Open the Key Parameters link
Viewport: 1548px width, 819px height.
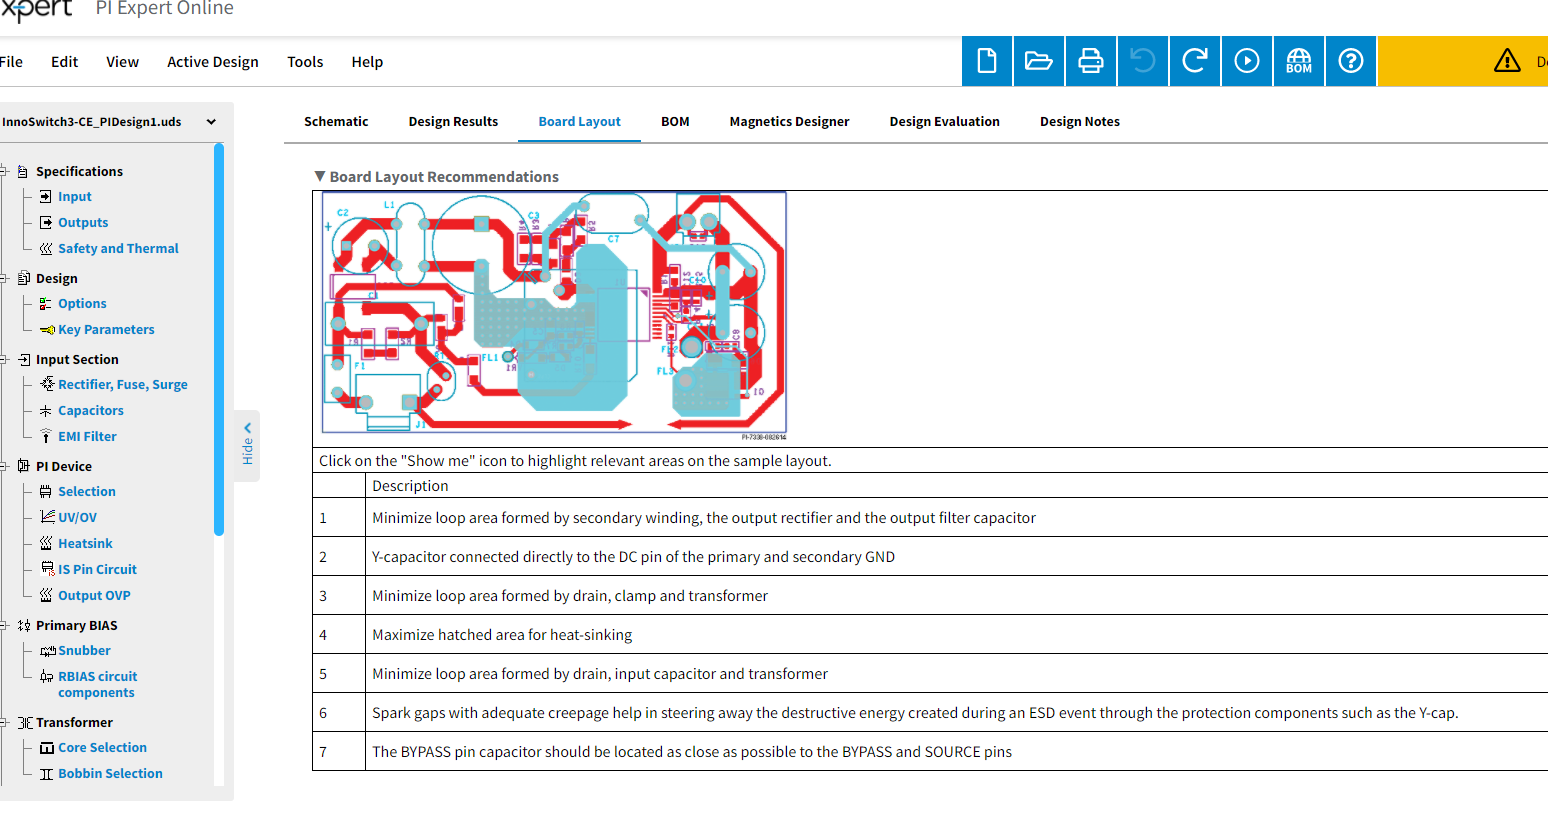(x=106, y=330)
